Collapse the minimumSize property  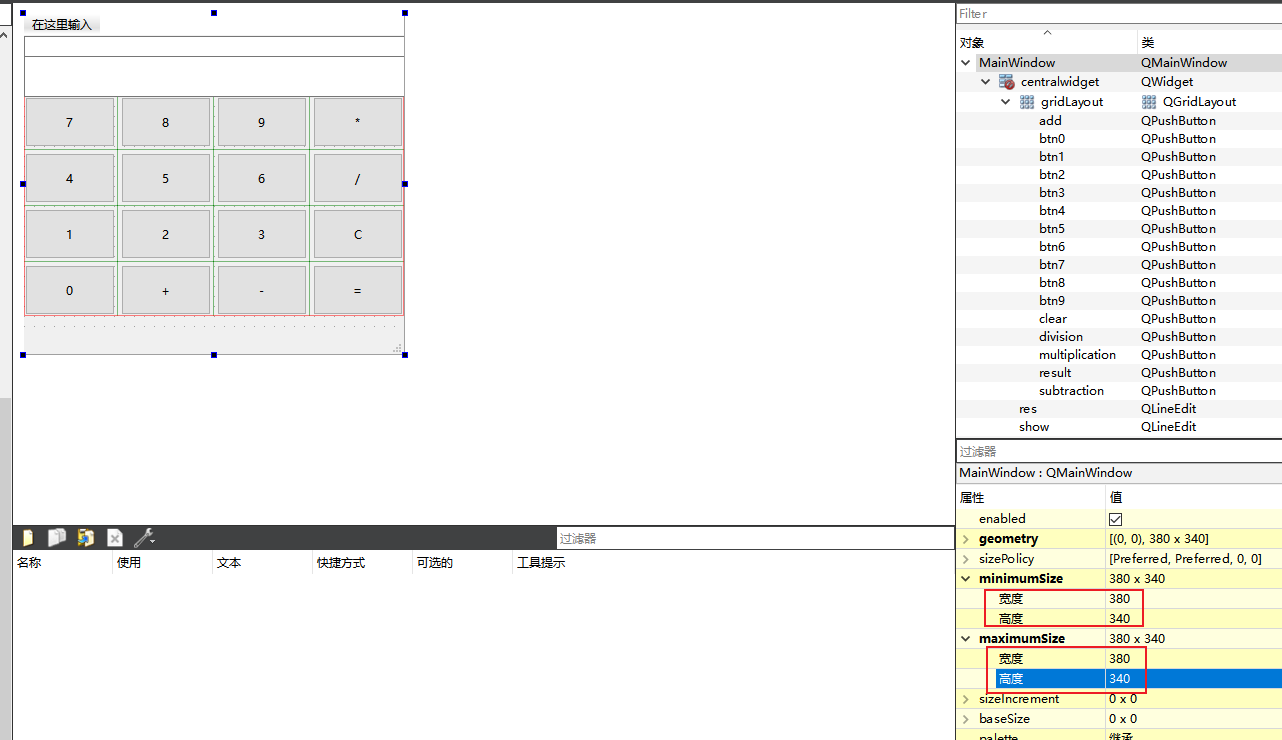click(x=966, y=579)
